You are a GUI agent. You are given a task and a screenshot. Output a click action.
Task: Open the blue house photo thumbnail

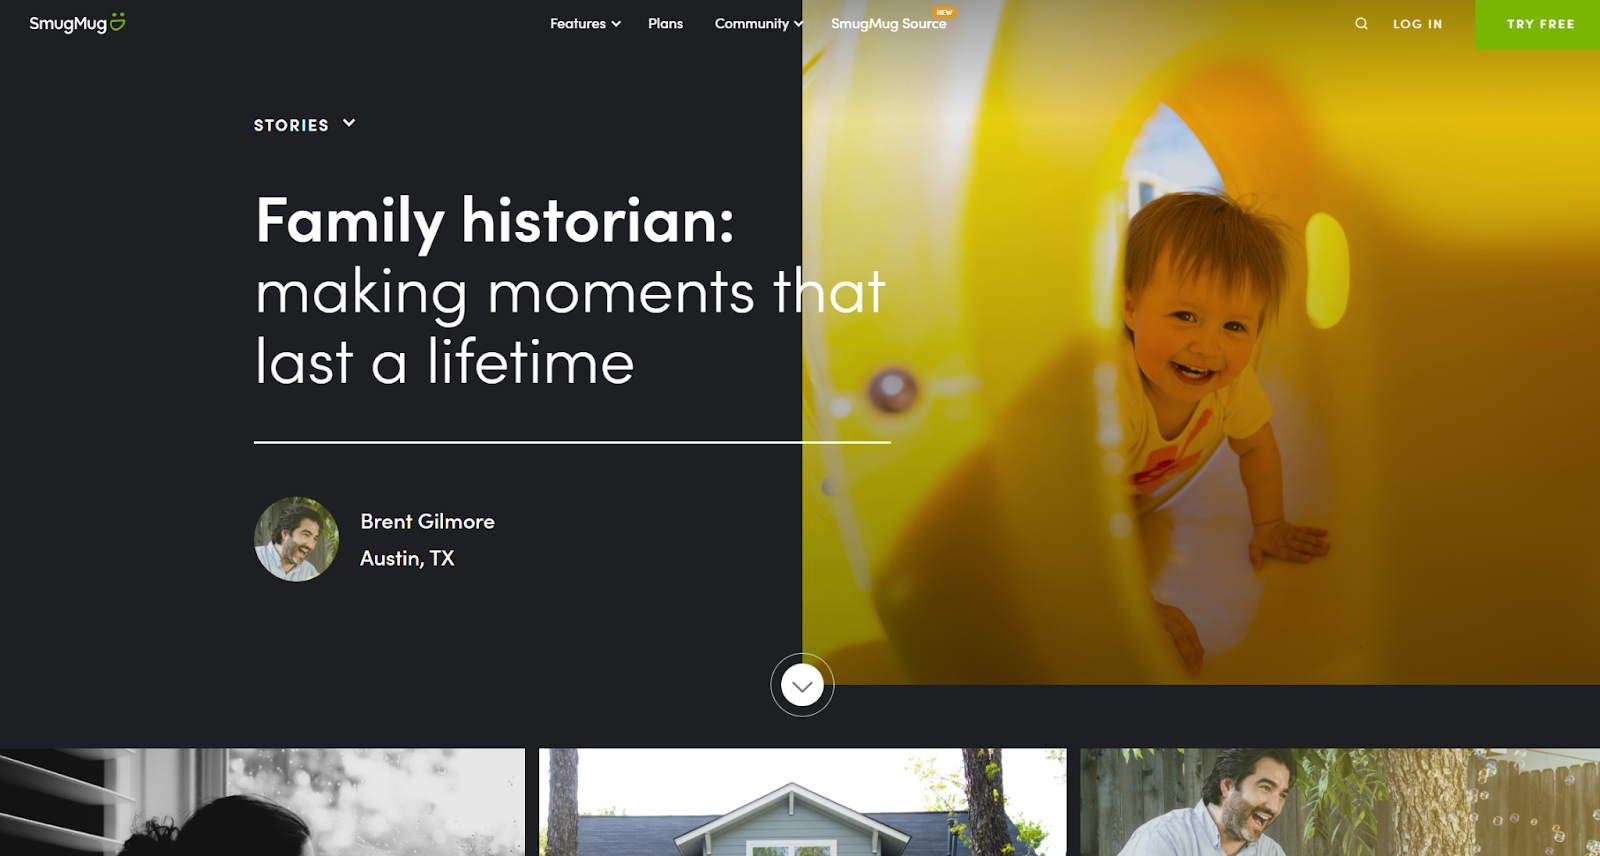click(x=803, y=802)
